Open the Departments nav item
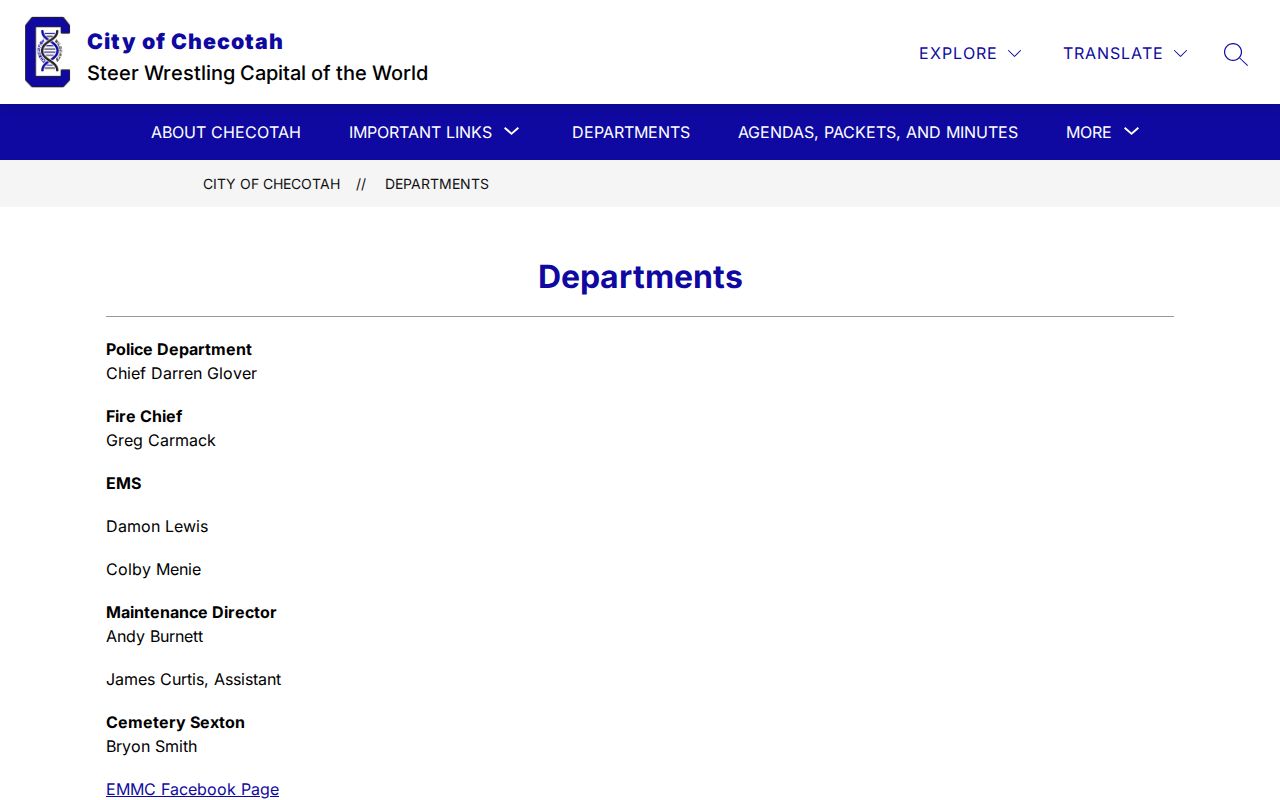Screen dimensions: 1280x800 (631, 132)
